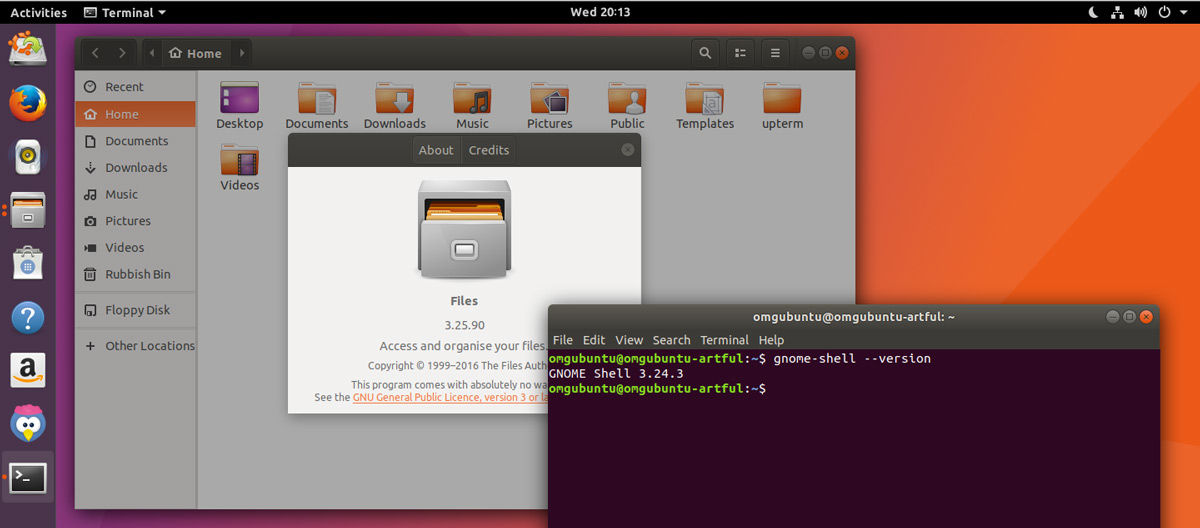Switch to the About tab
This screenshot has height=528, width=1200.
click(436, 150)
